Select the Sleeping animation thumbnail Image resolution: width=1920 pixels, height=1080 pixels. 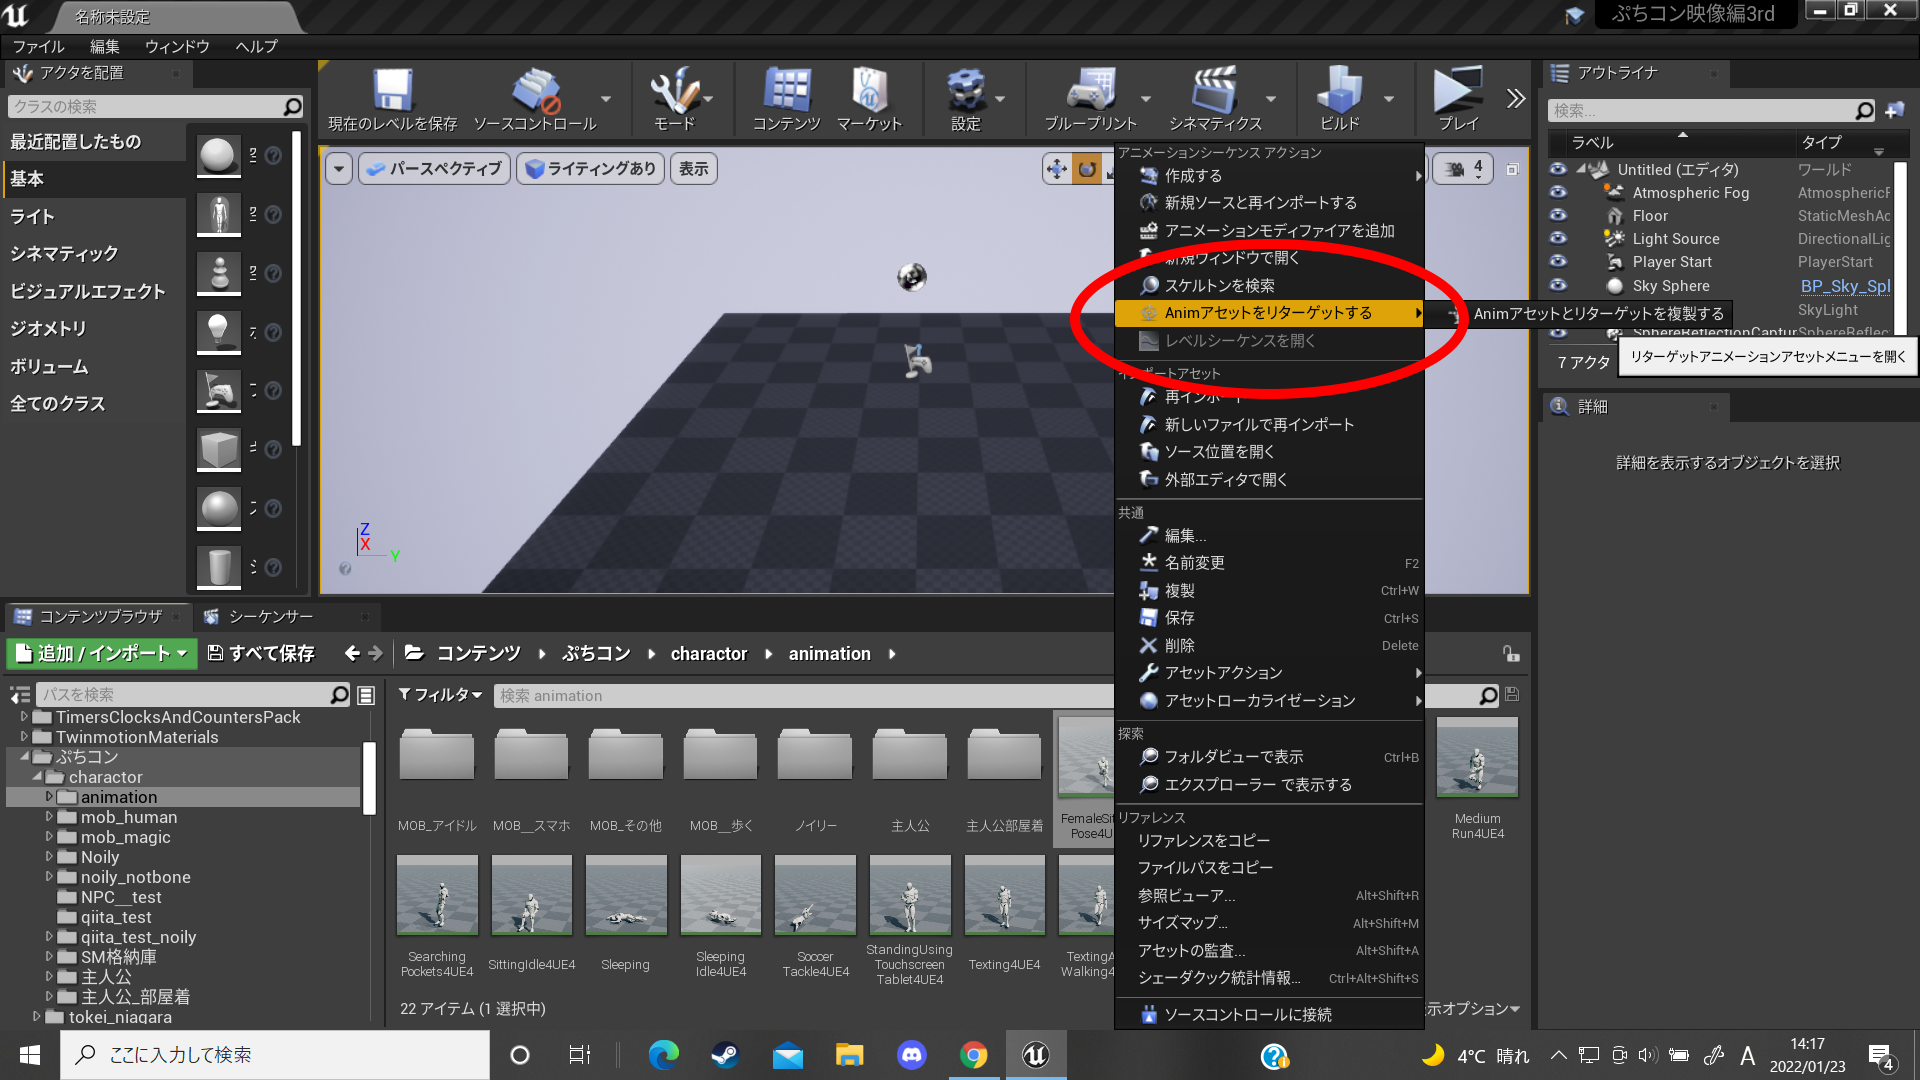[x=625, y=896]
